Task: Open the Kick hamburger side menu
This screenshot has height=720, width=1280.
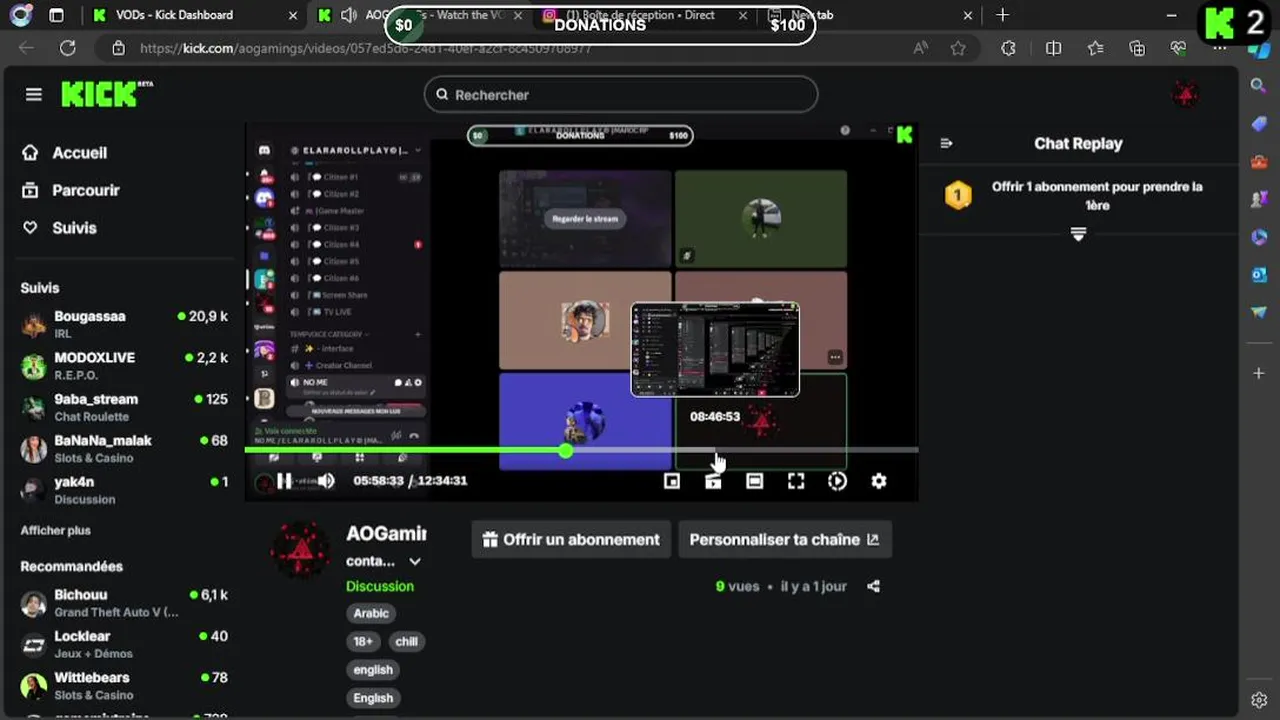Action: tap(34, 94)
